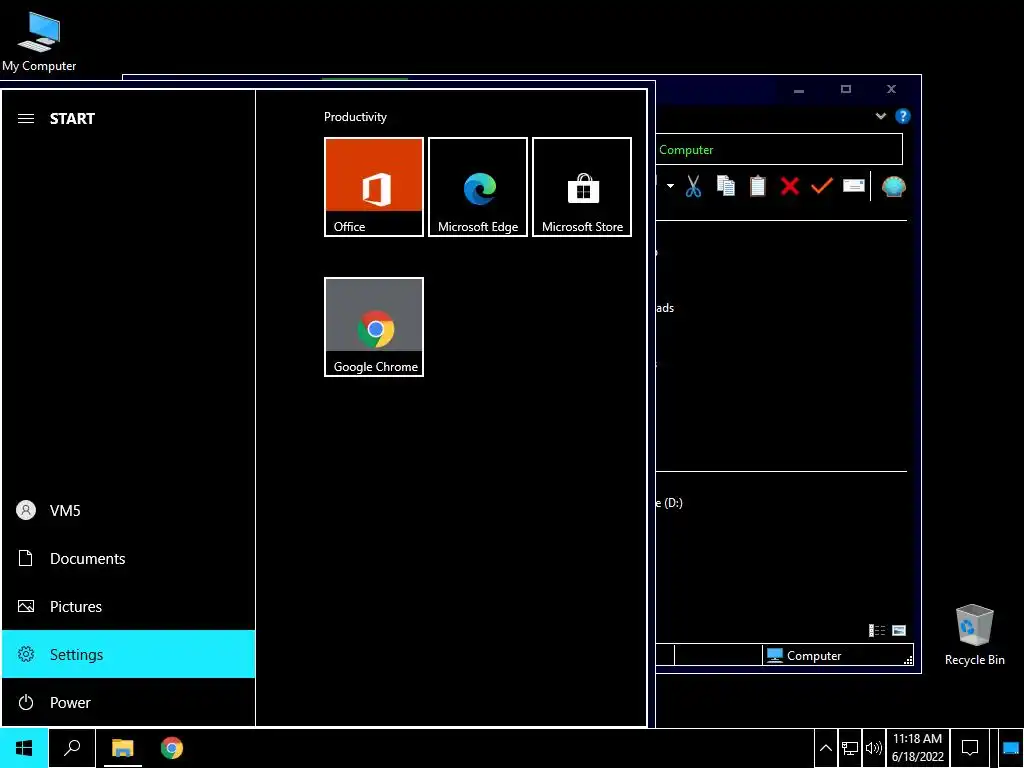The image size is (1024, 768).
Task: Open VM5 user account options
Action: pos(128,510)
